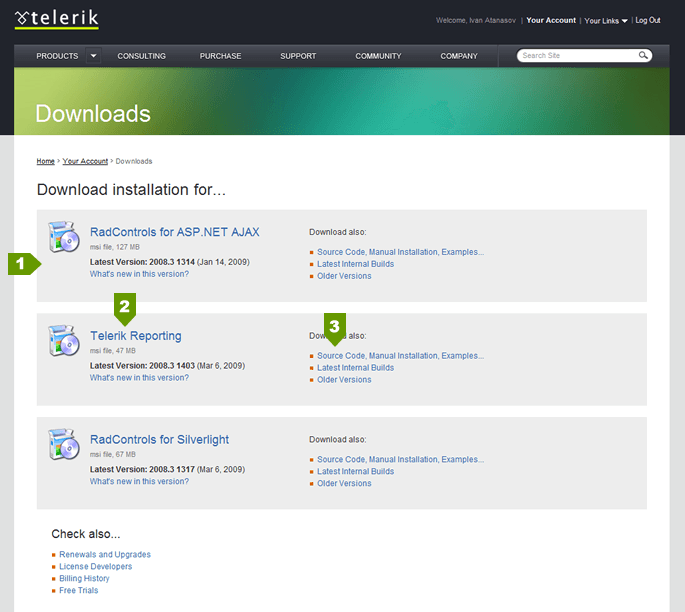Download Telerik Reporting installer
Image resolution: width=685 pixels, height=612 pixels.
[136, 335]
